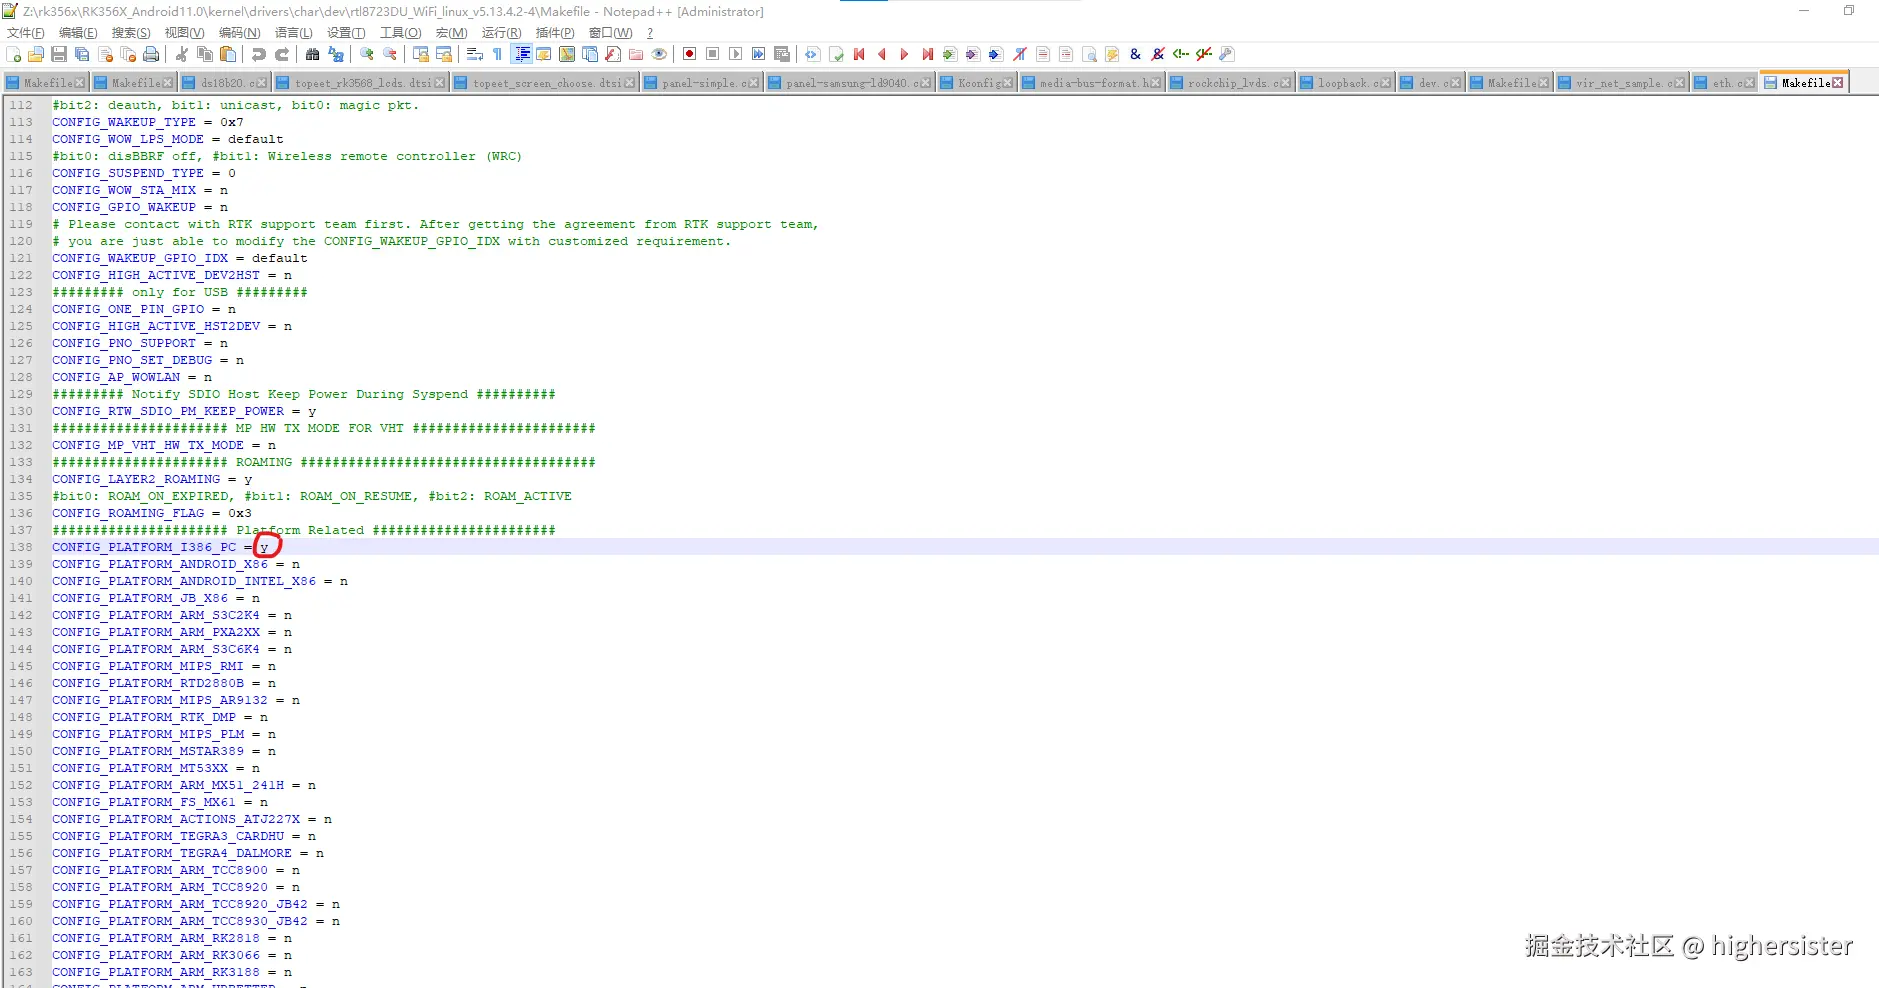Viewport: 1879px width, 988px height.
Task: Play back the recorded macro
Action: (736, 54)
